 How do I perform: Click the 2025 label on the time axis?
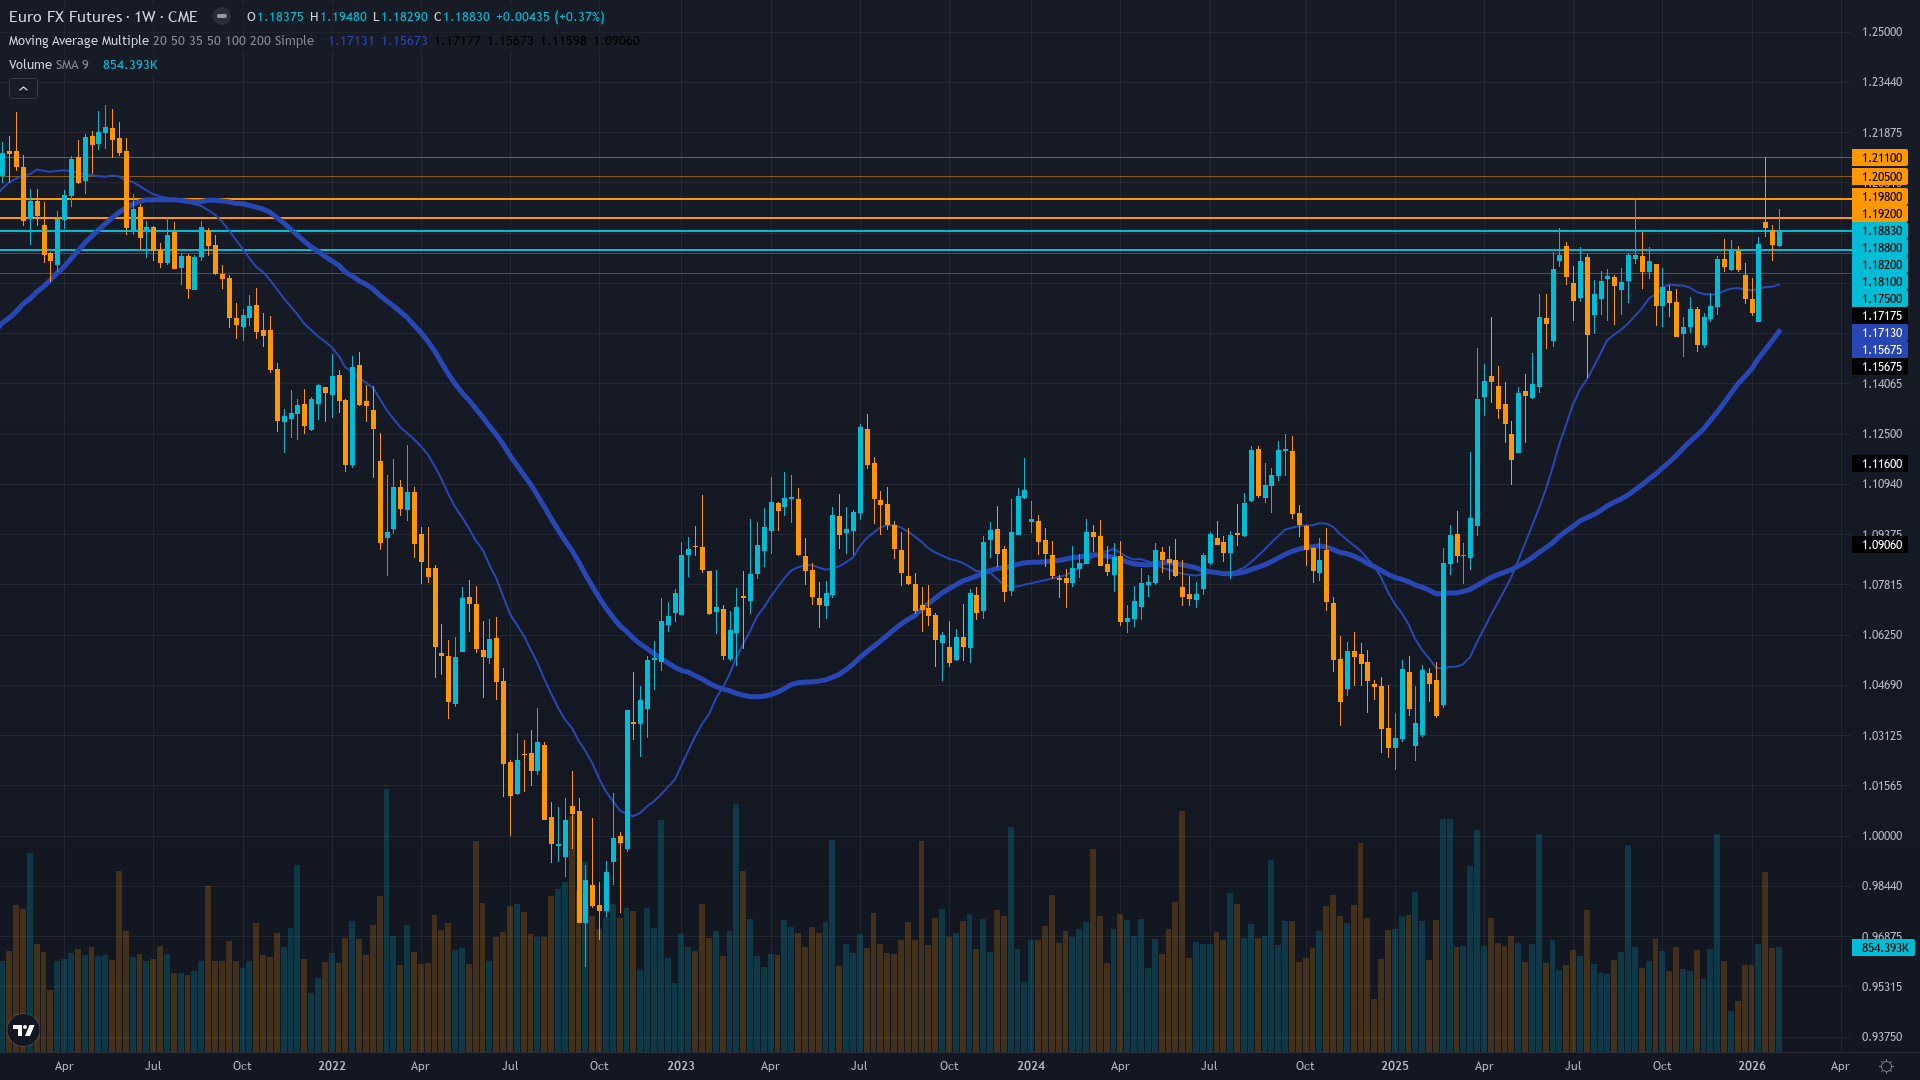(1395, 1066)
